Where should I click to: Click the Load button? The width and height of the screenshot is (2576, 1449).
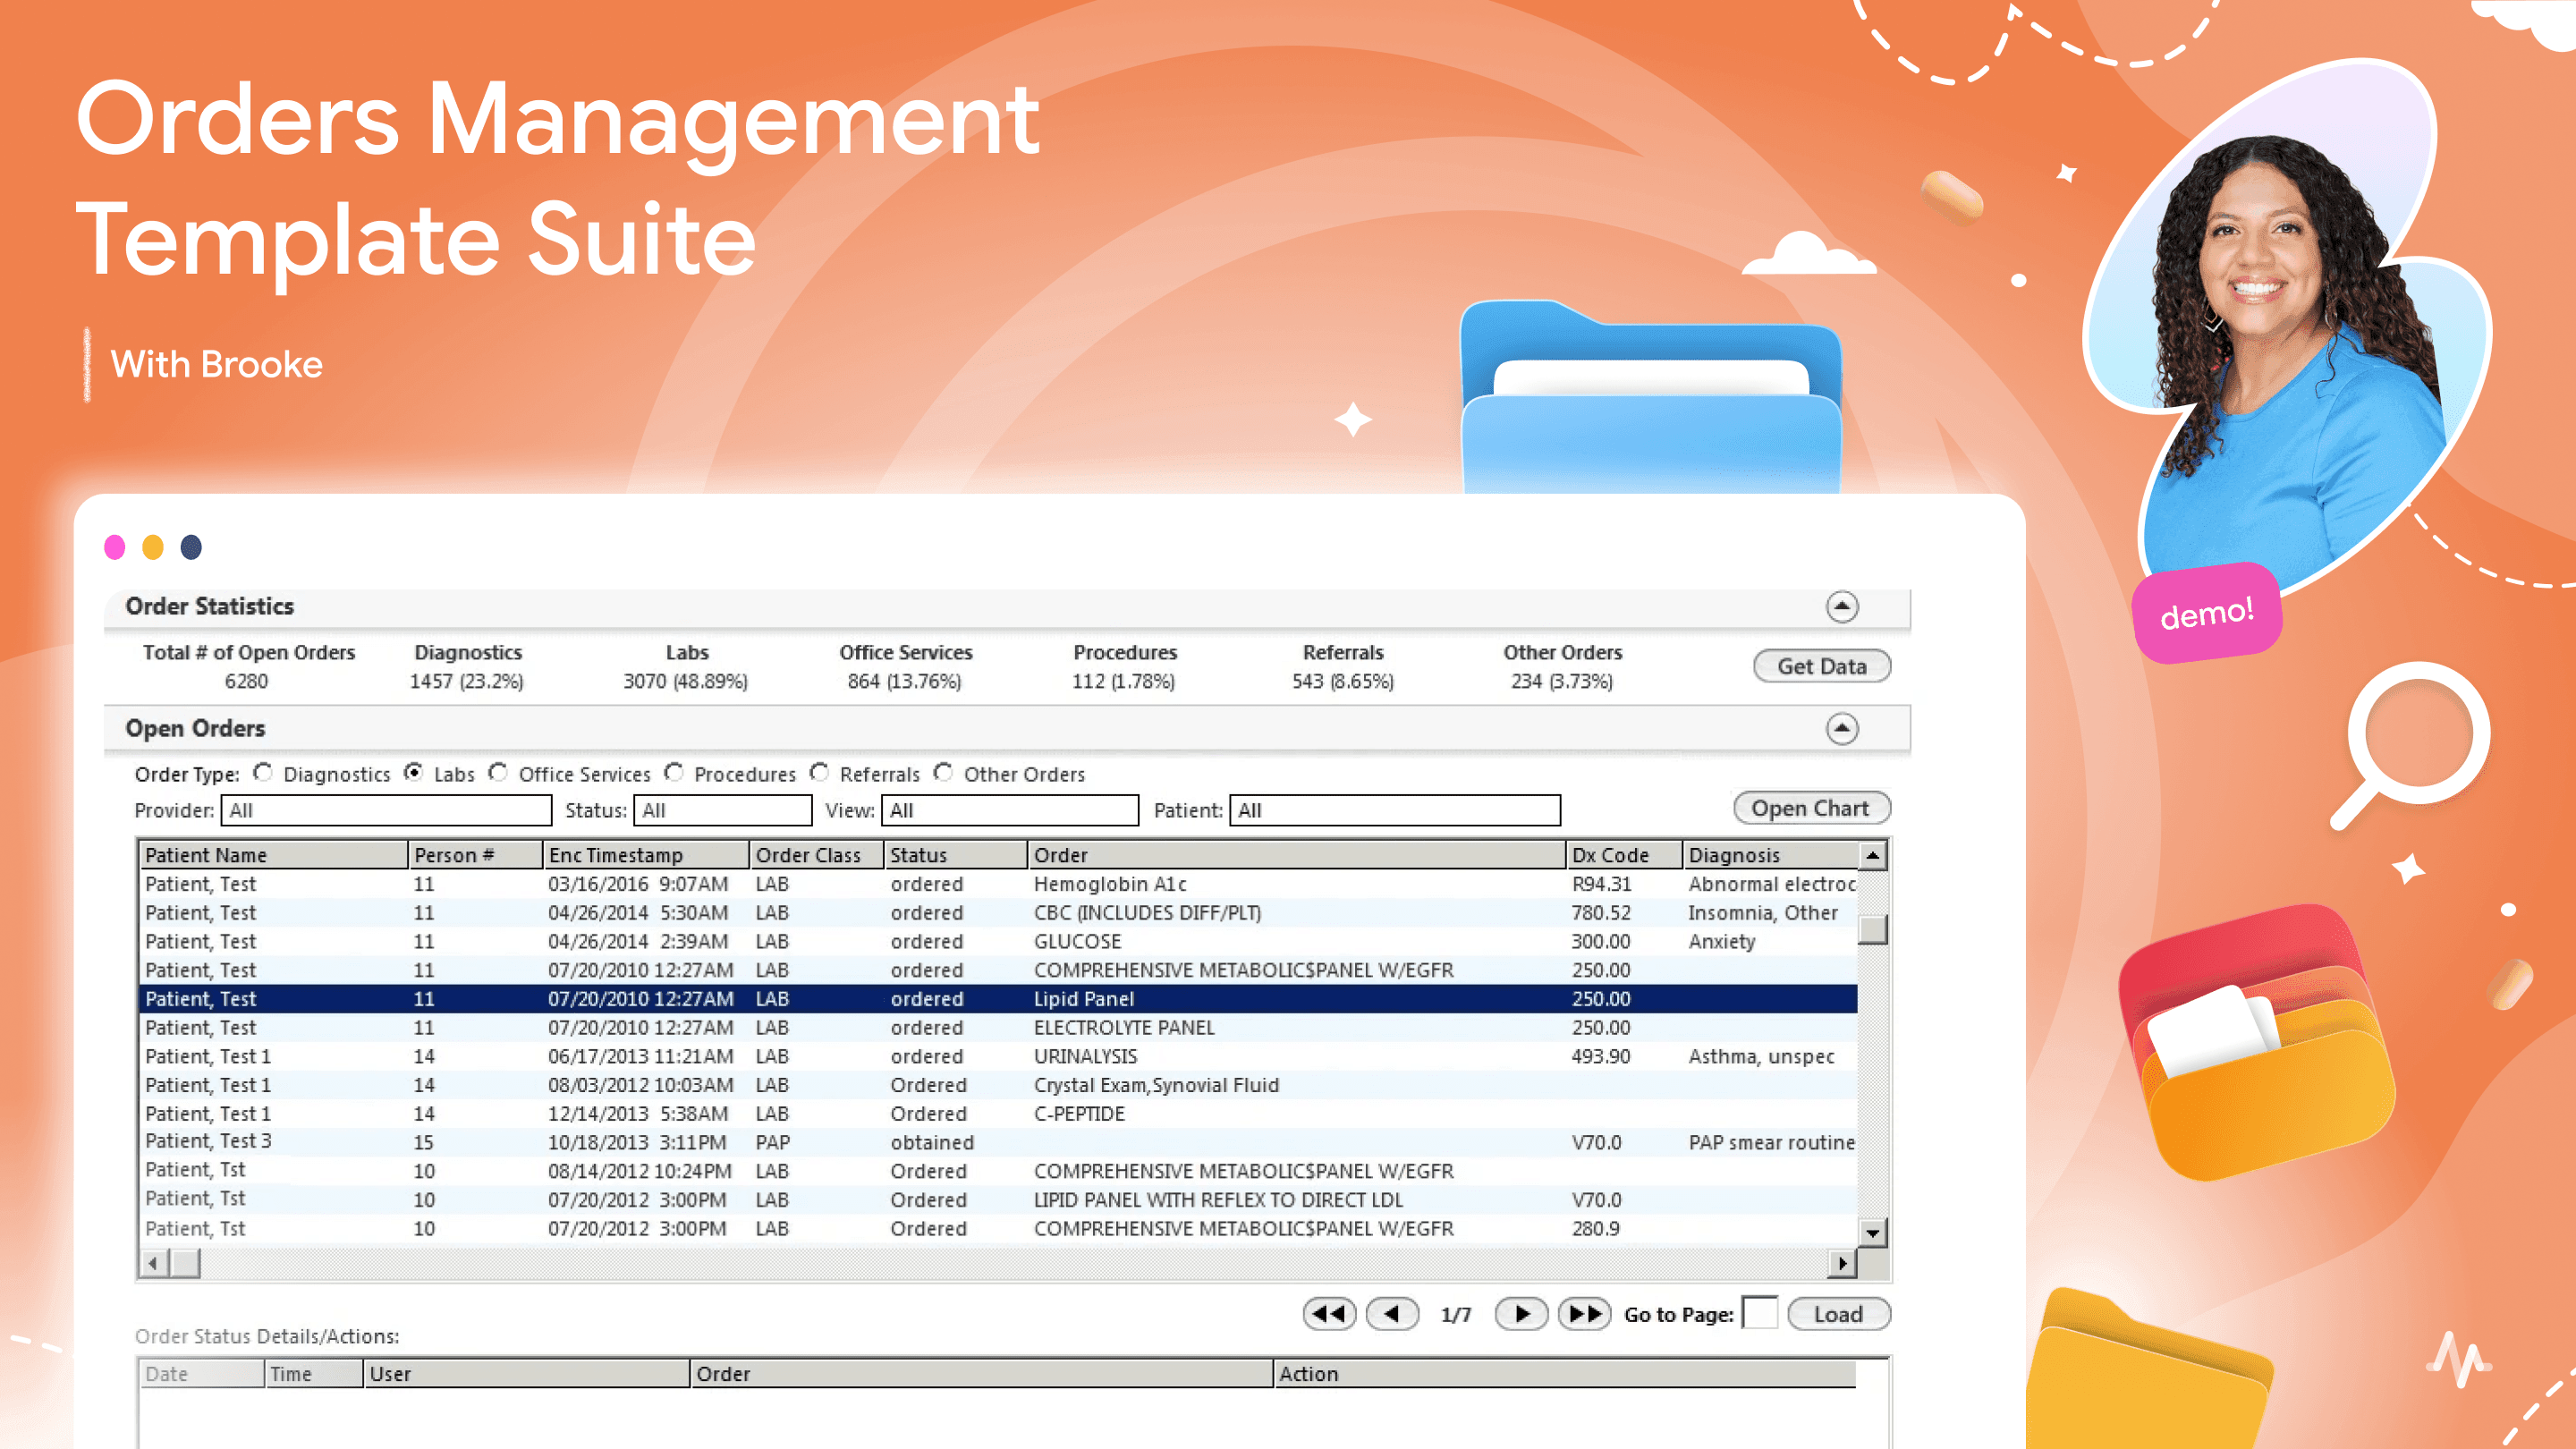pos(1839,1314)
